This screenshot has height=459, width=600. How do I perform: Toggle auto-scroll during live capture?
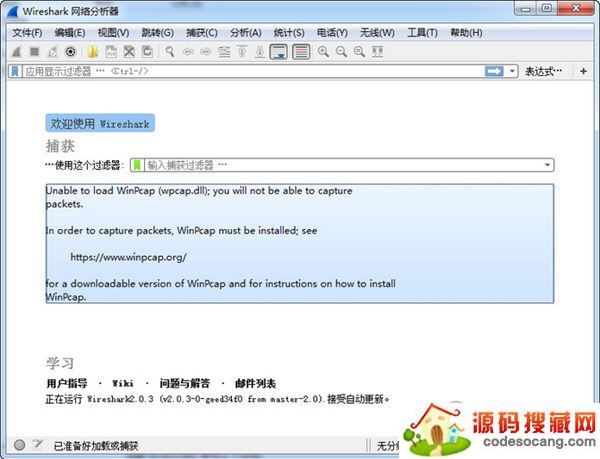[279, 52]
